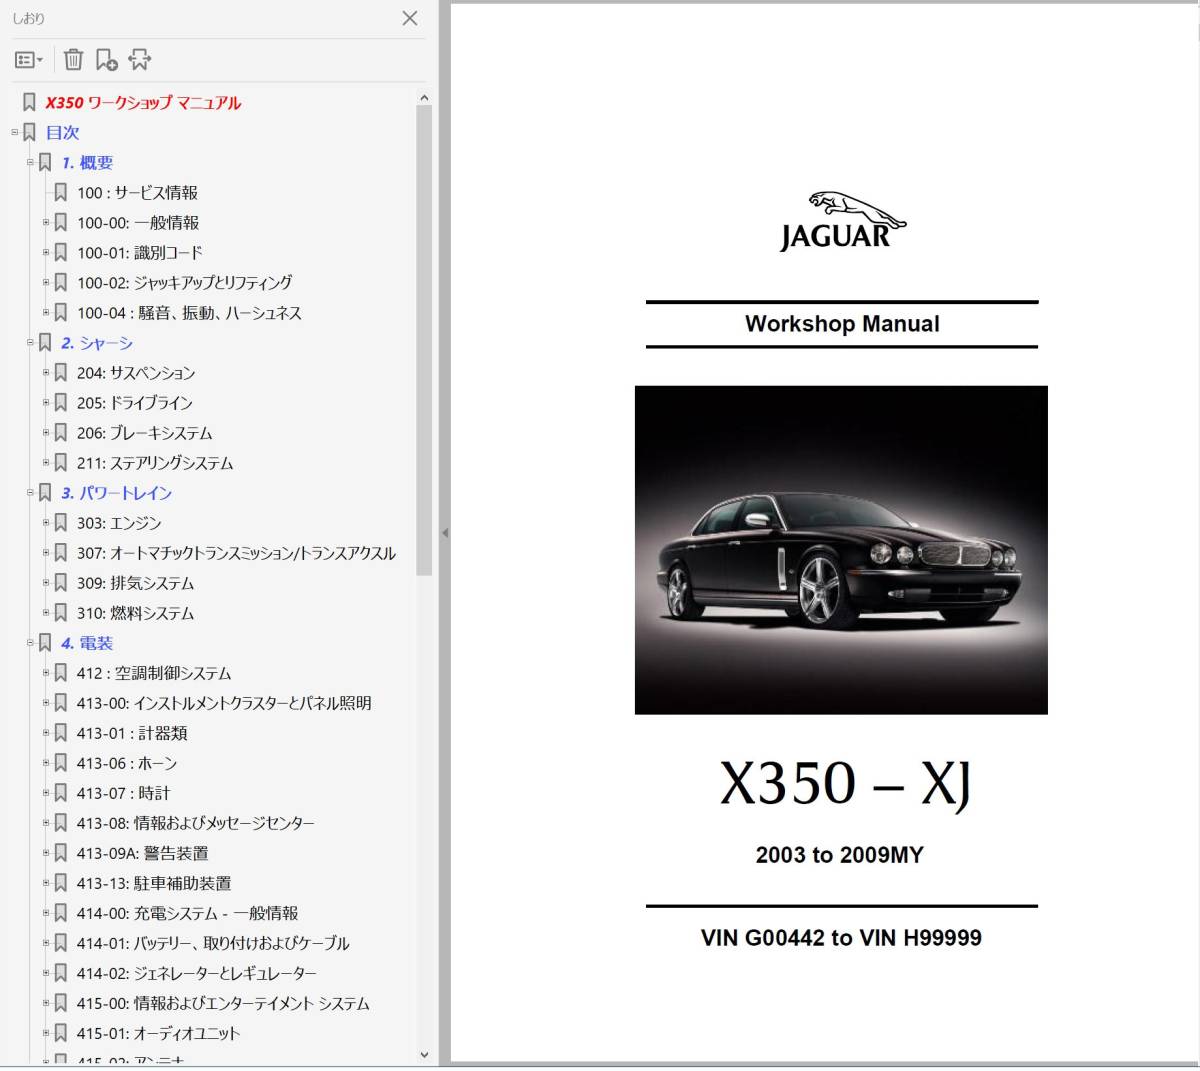Screen dimensions: 1200x1071
Task: Go to 4. 電装 bookmark
Action: click(x=87, y=643)
